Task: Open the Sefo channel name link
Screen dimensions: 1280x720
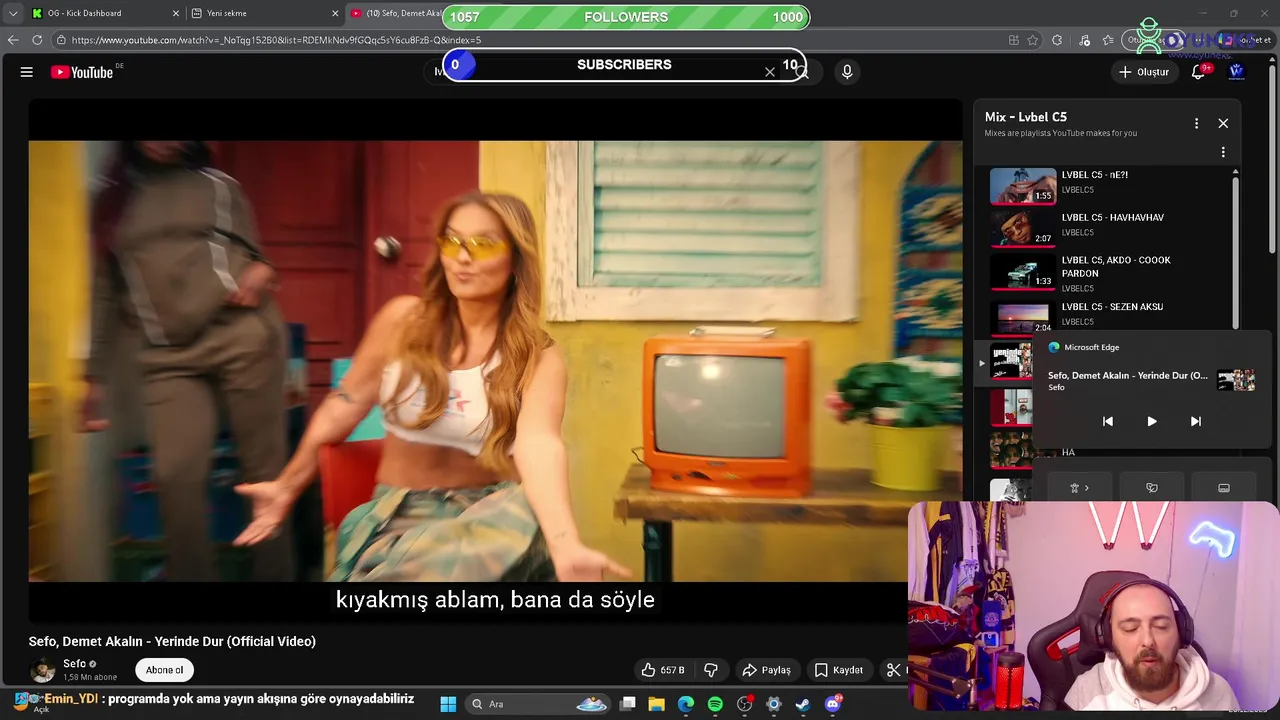Action: point(75,664)
